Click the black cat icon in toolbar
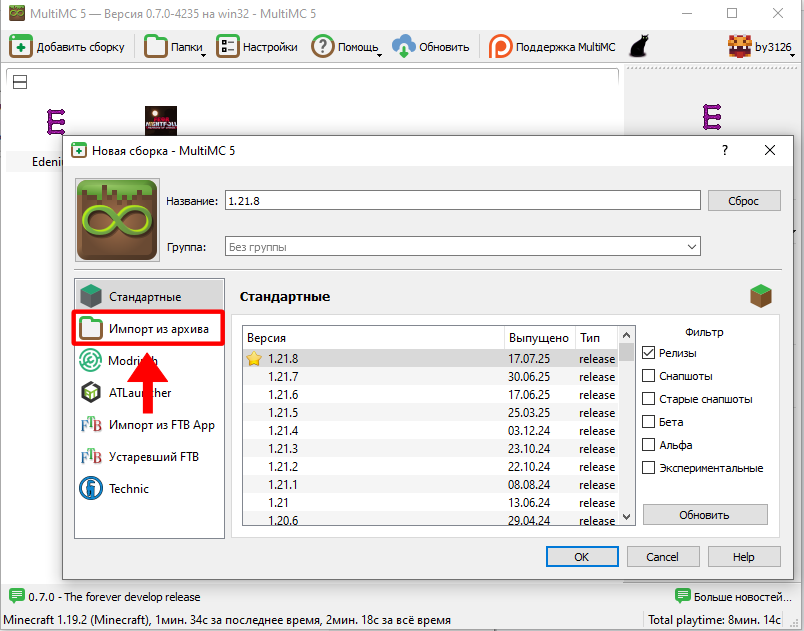The height and width of the screenshot is (631, 804). (639, 47)
